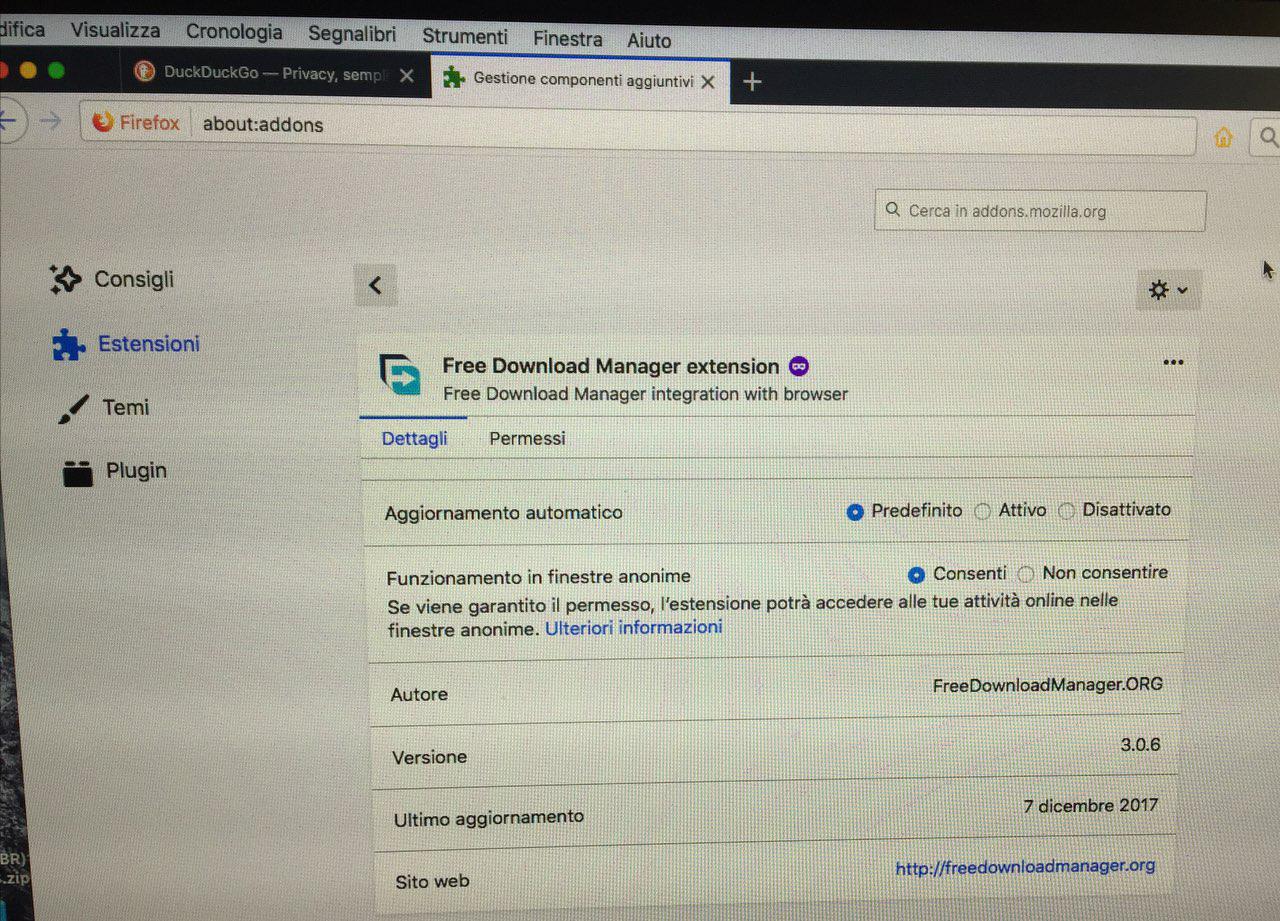Click the Cerca in addons.mozilla.org search field
The height and width of the screenshot is (921, 1280).
(x=1040, y=211)
